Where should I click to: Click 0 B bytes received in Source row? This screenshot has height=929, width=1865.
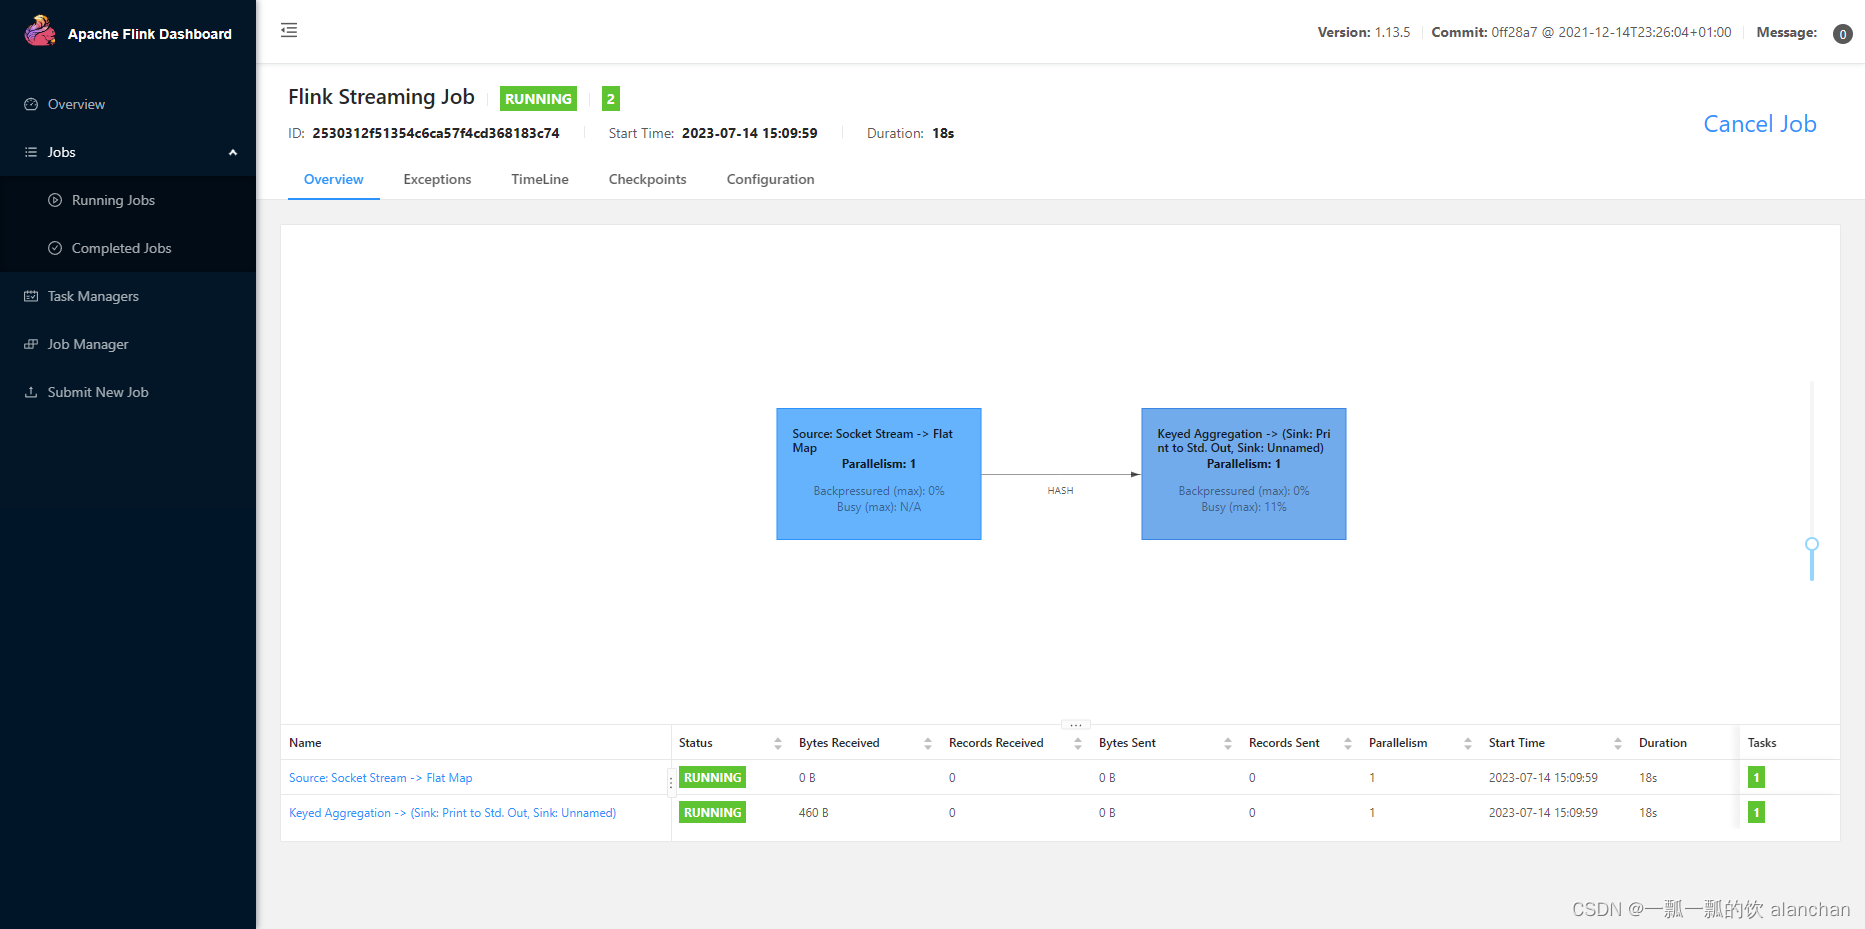(807, 778)
